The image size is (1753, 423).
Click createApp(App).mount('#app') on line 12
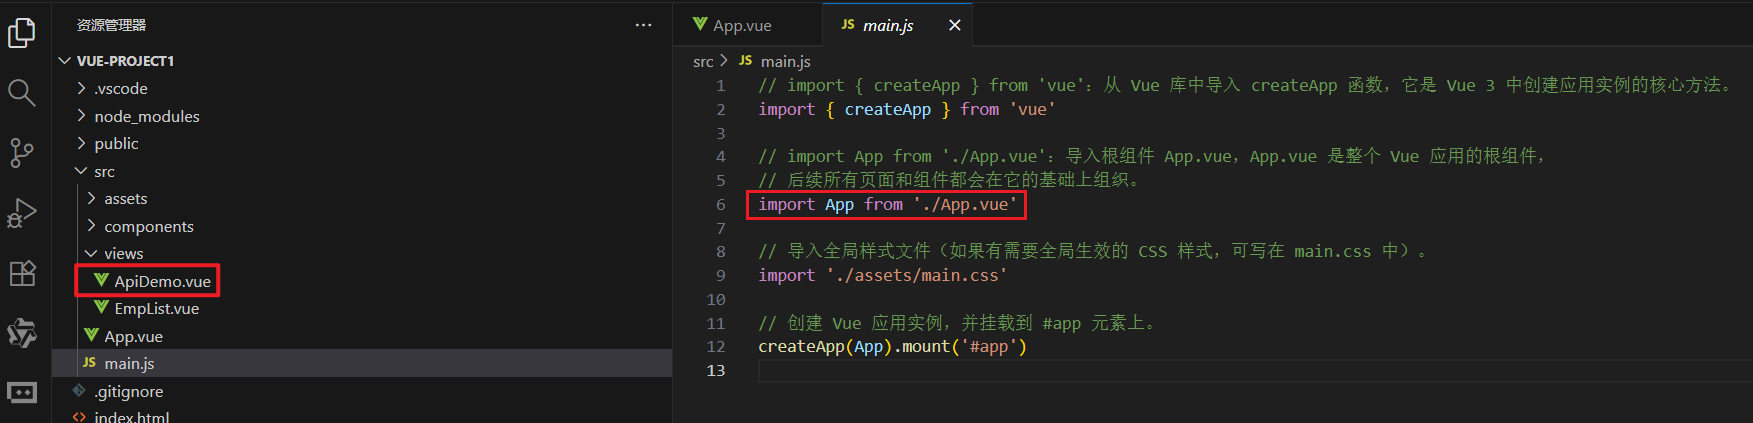[x=892, y=346]
